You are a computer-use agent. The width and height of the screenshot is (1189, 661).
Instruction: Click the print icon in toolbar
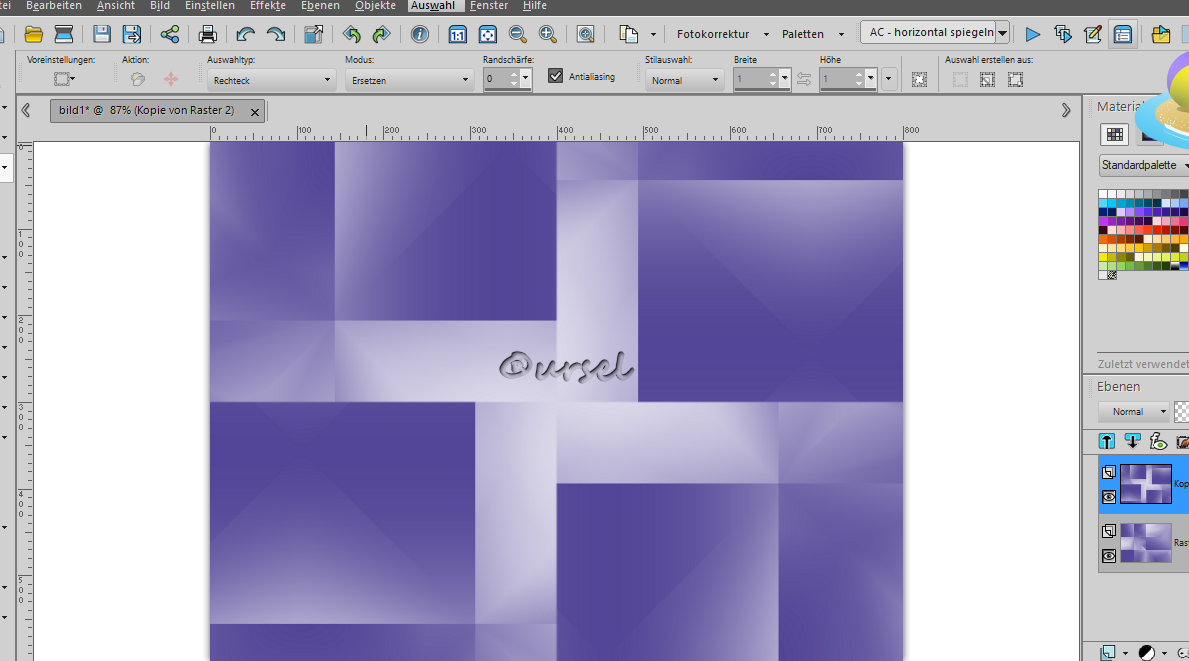[x=208, y=35]
